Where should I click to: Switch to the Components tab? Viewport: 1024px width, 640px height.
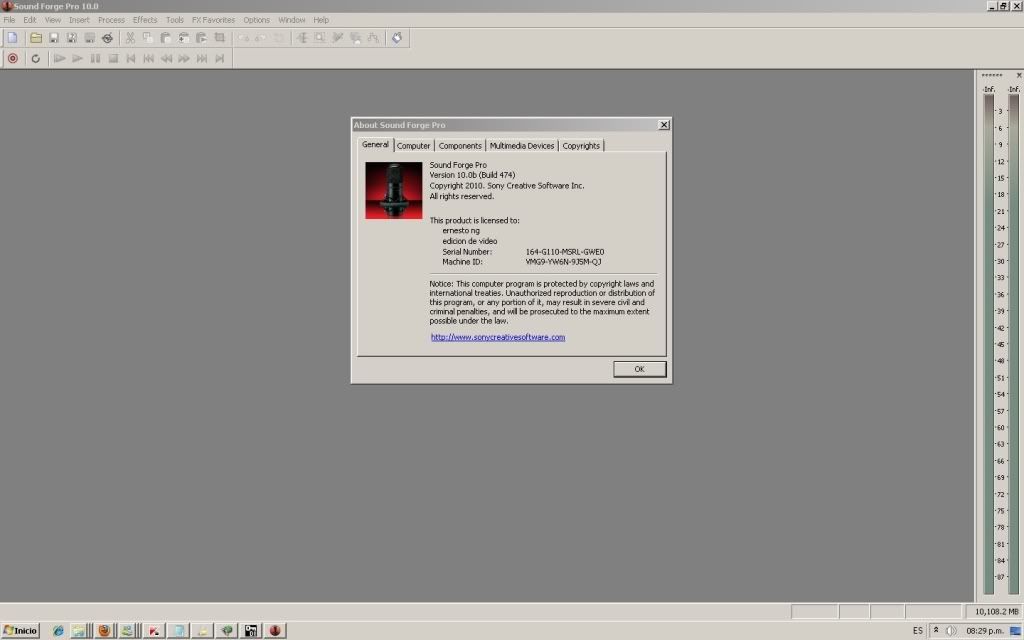[460, 146]
